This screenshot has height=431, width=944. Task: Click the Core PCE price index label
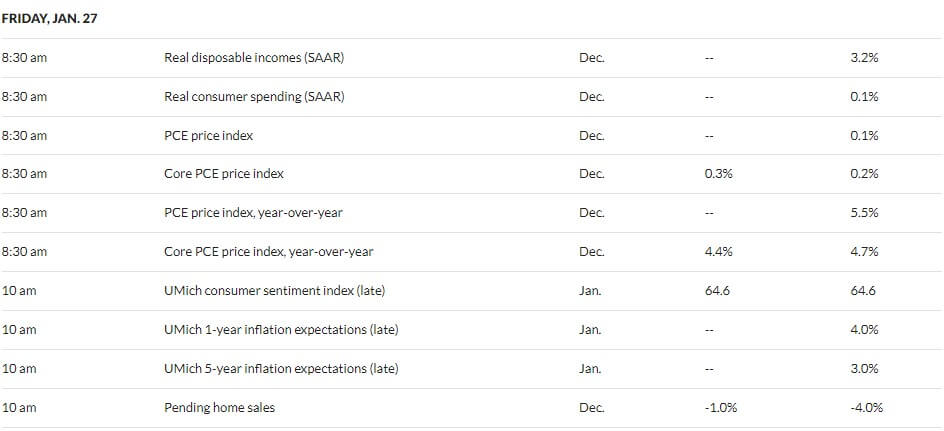(x=223, y=173)
